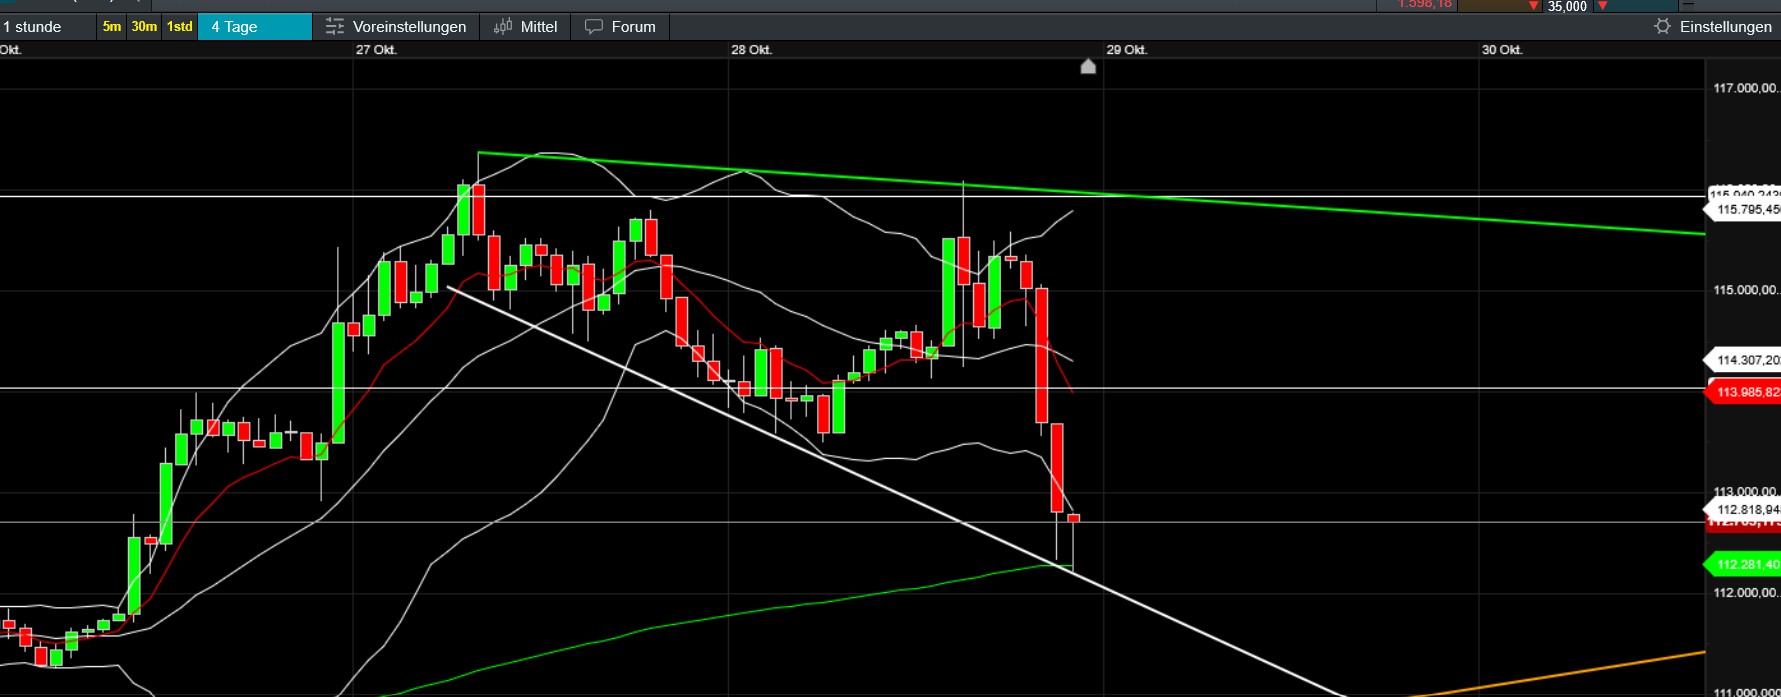
Task: Click the Mittel price type button
Action: [x=538, y=27]
